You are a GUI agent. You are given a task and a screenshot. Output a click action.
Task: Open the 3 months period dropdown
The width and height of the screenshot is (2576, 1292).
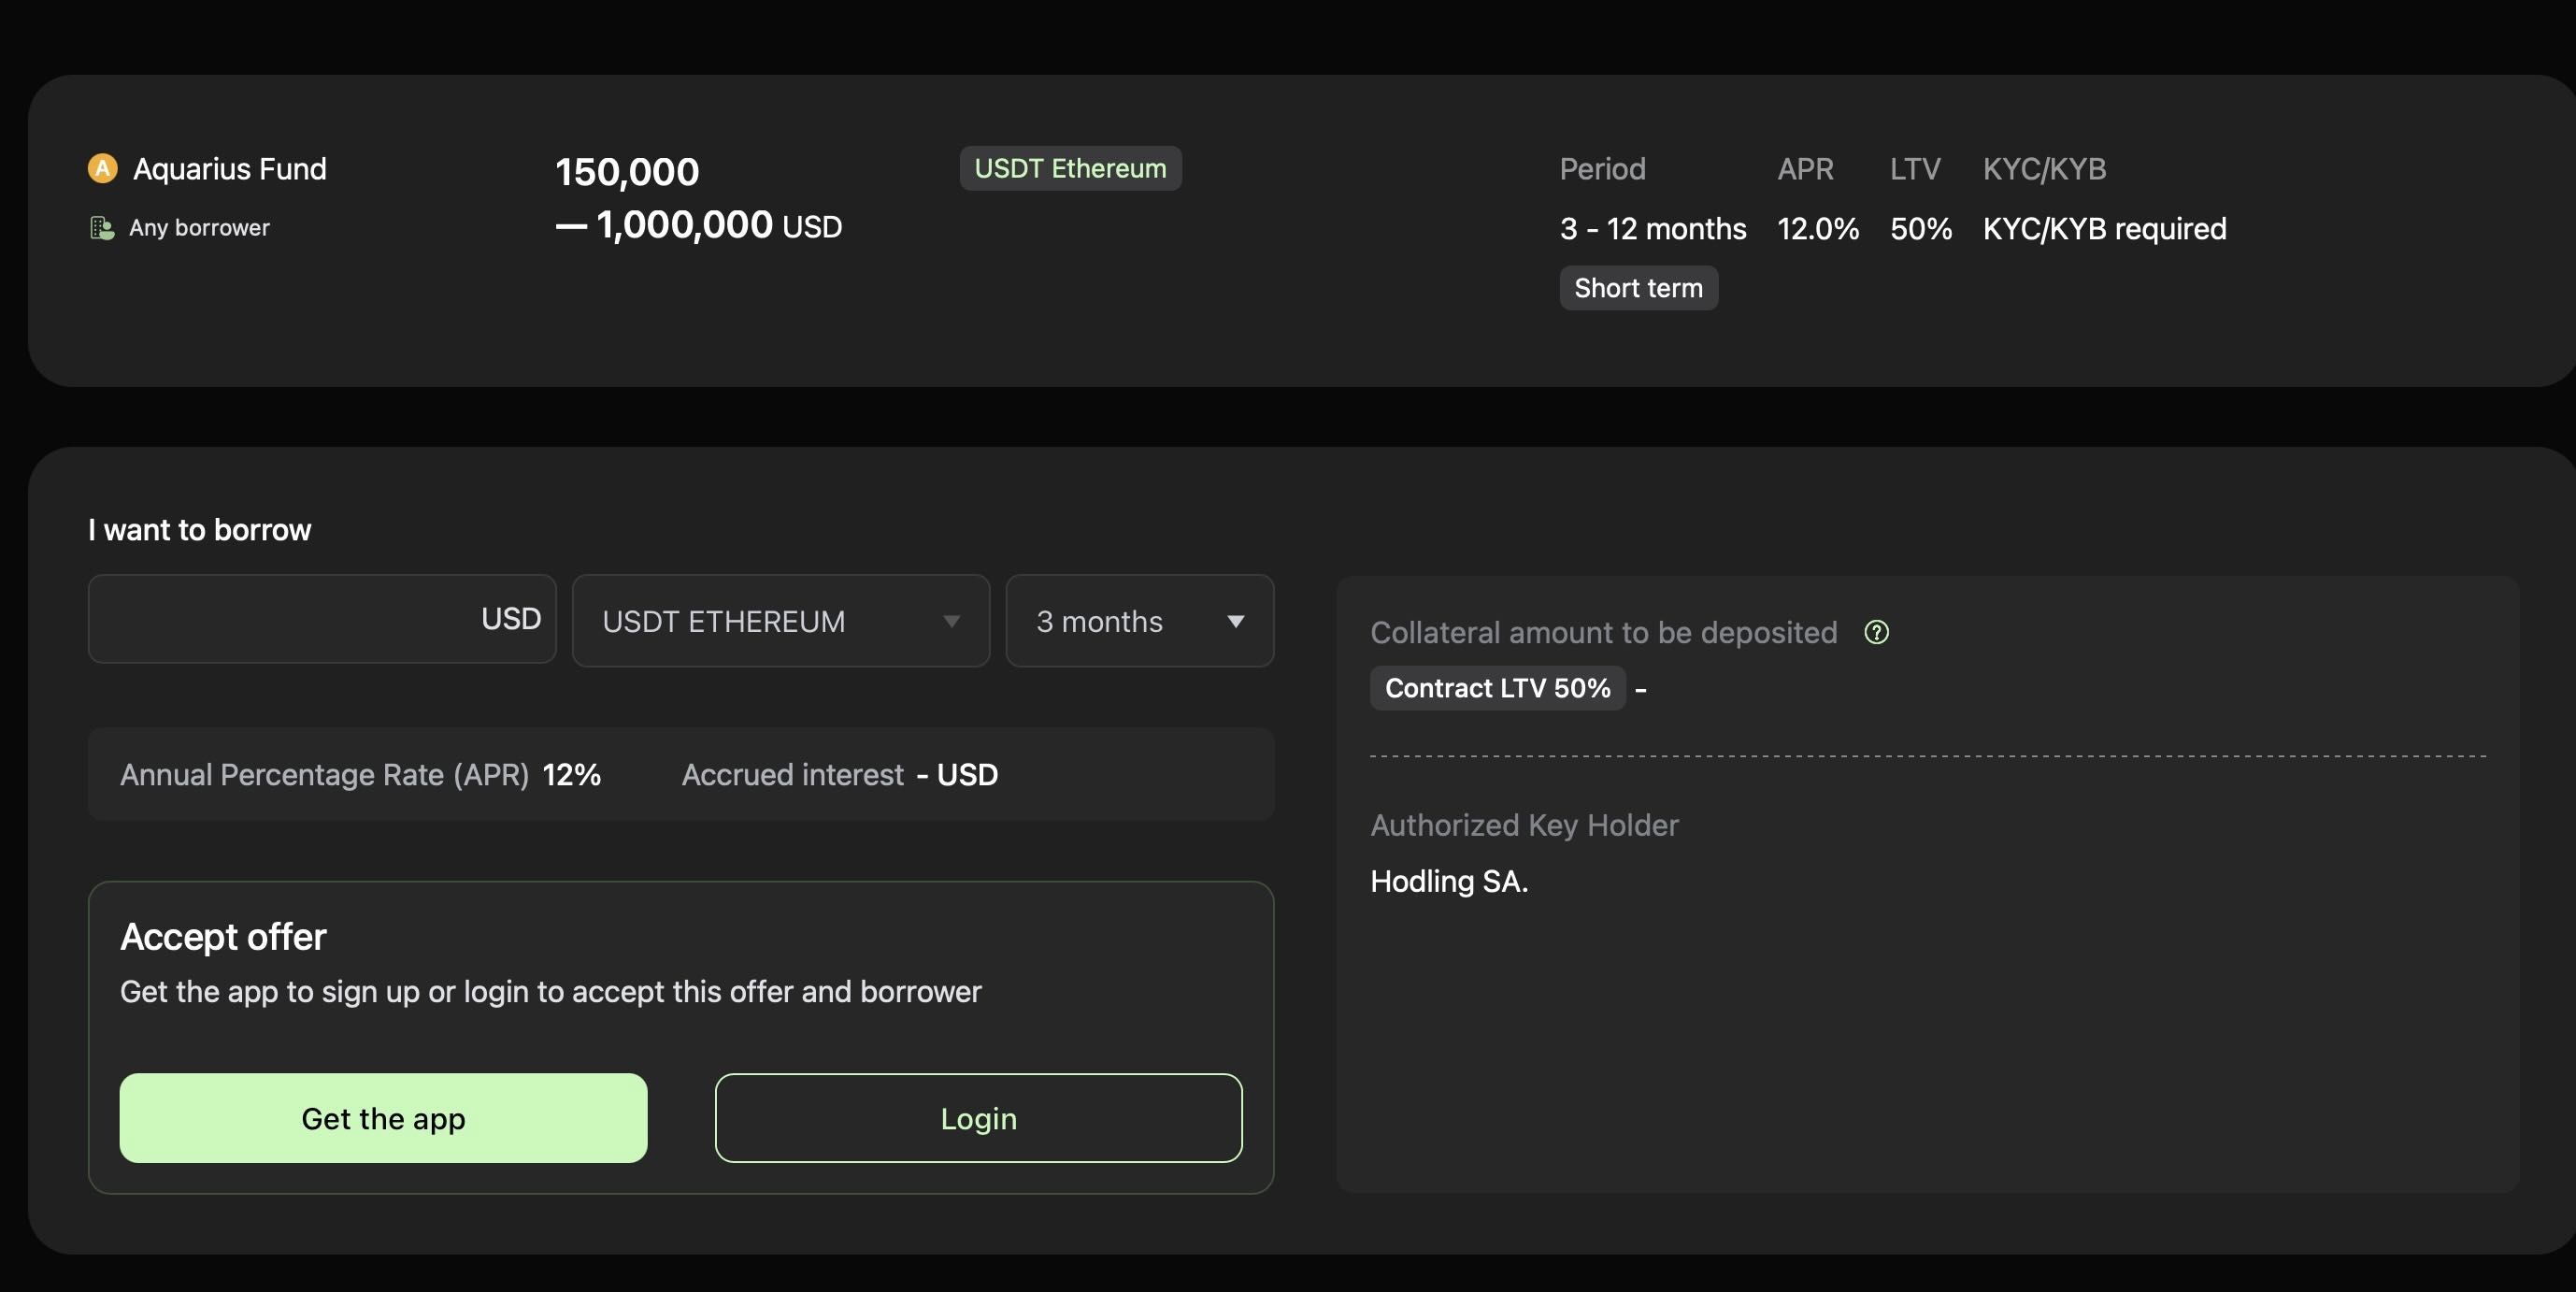(x=1139, y=621)
